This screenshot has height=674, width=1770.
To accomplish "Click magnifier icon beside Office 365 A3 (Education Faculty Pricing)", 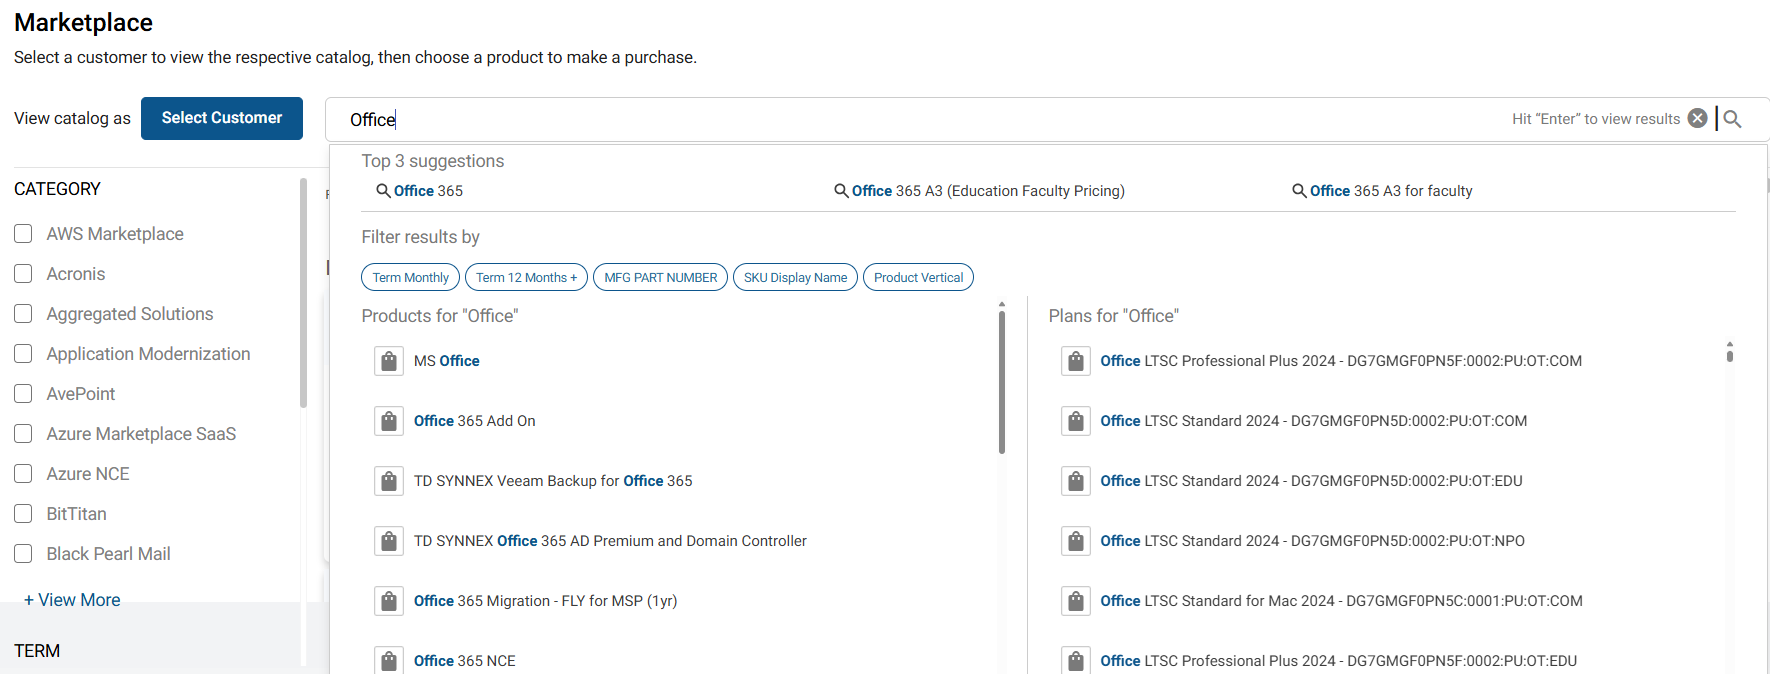I will click(x=841, y=191).
